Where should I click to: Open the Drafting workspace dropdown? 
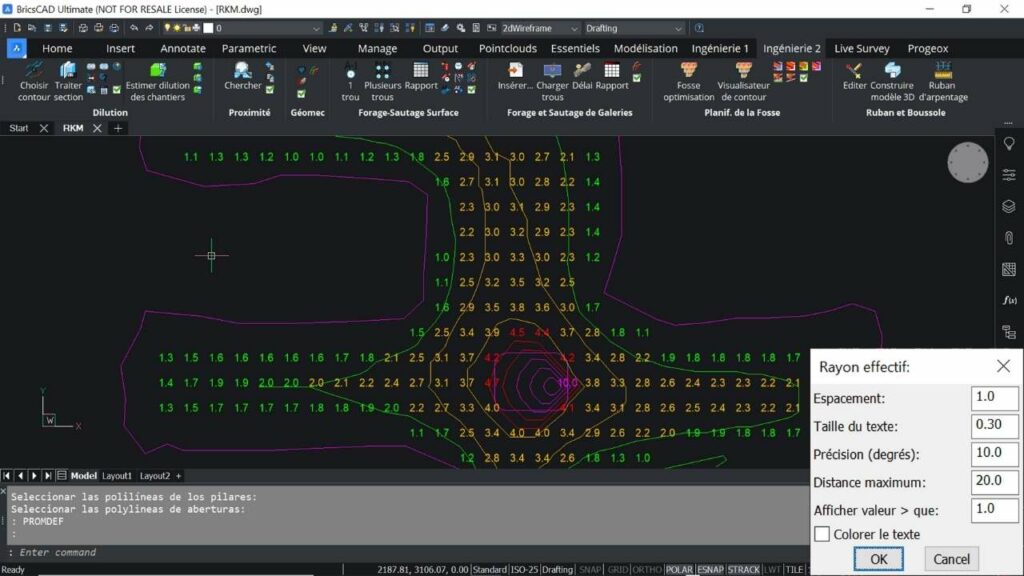tap(678, 29)
